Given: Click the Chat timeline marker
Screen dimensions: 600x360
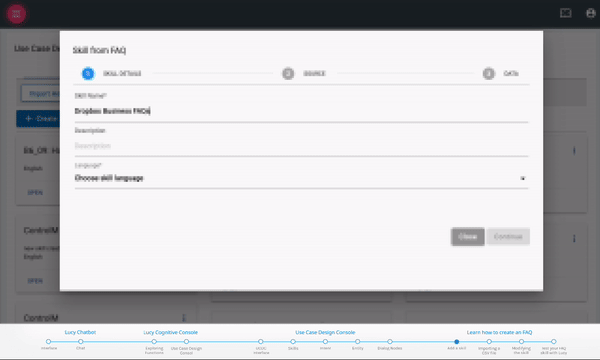Looking at the screenshot, I should [80, 341].
